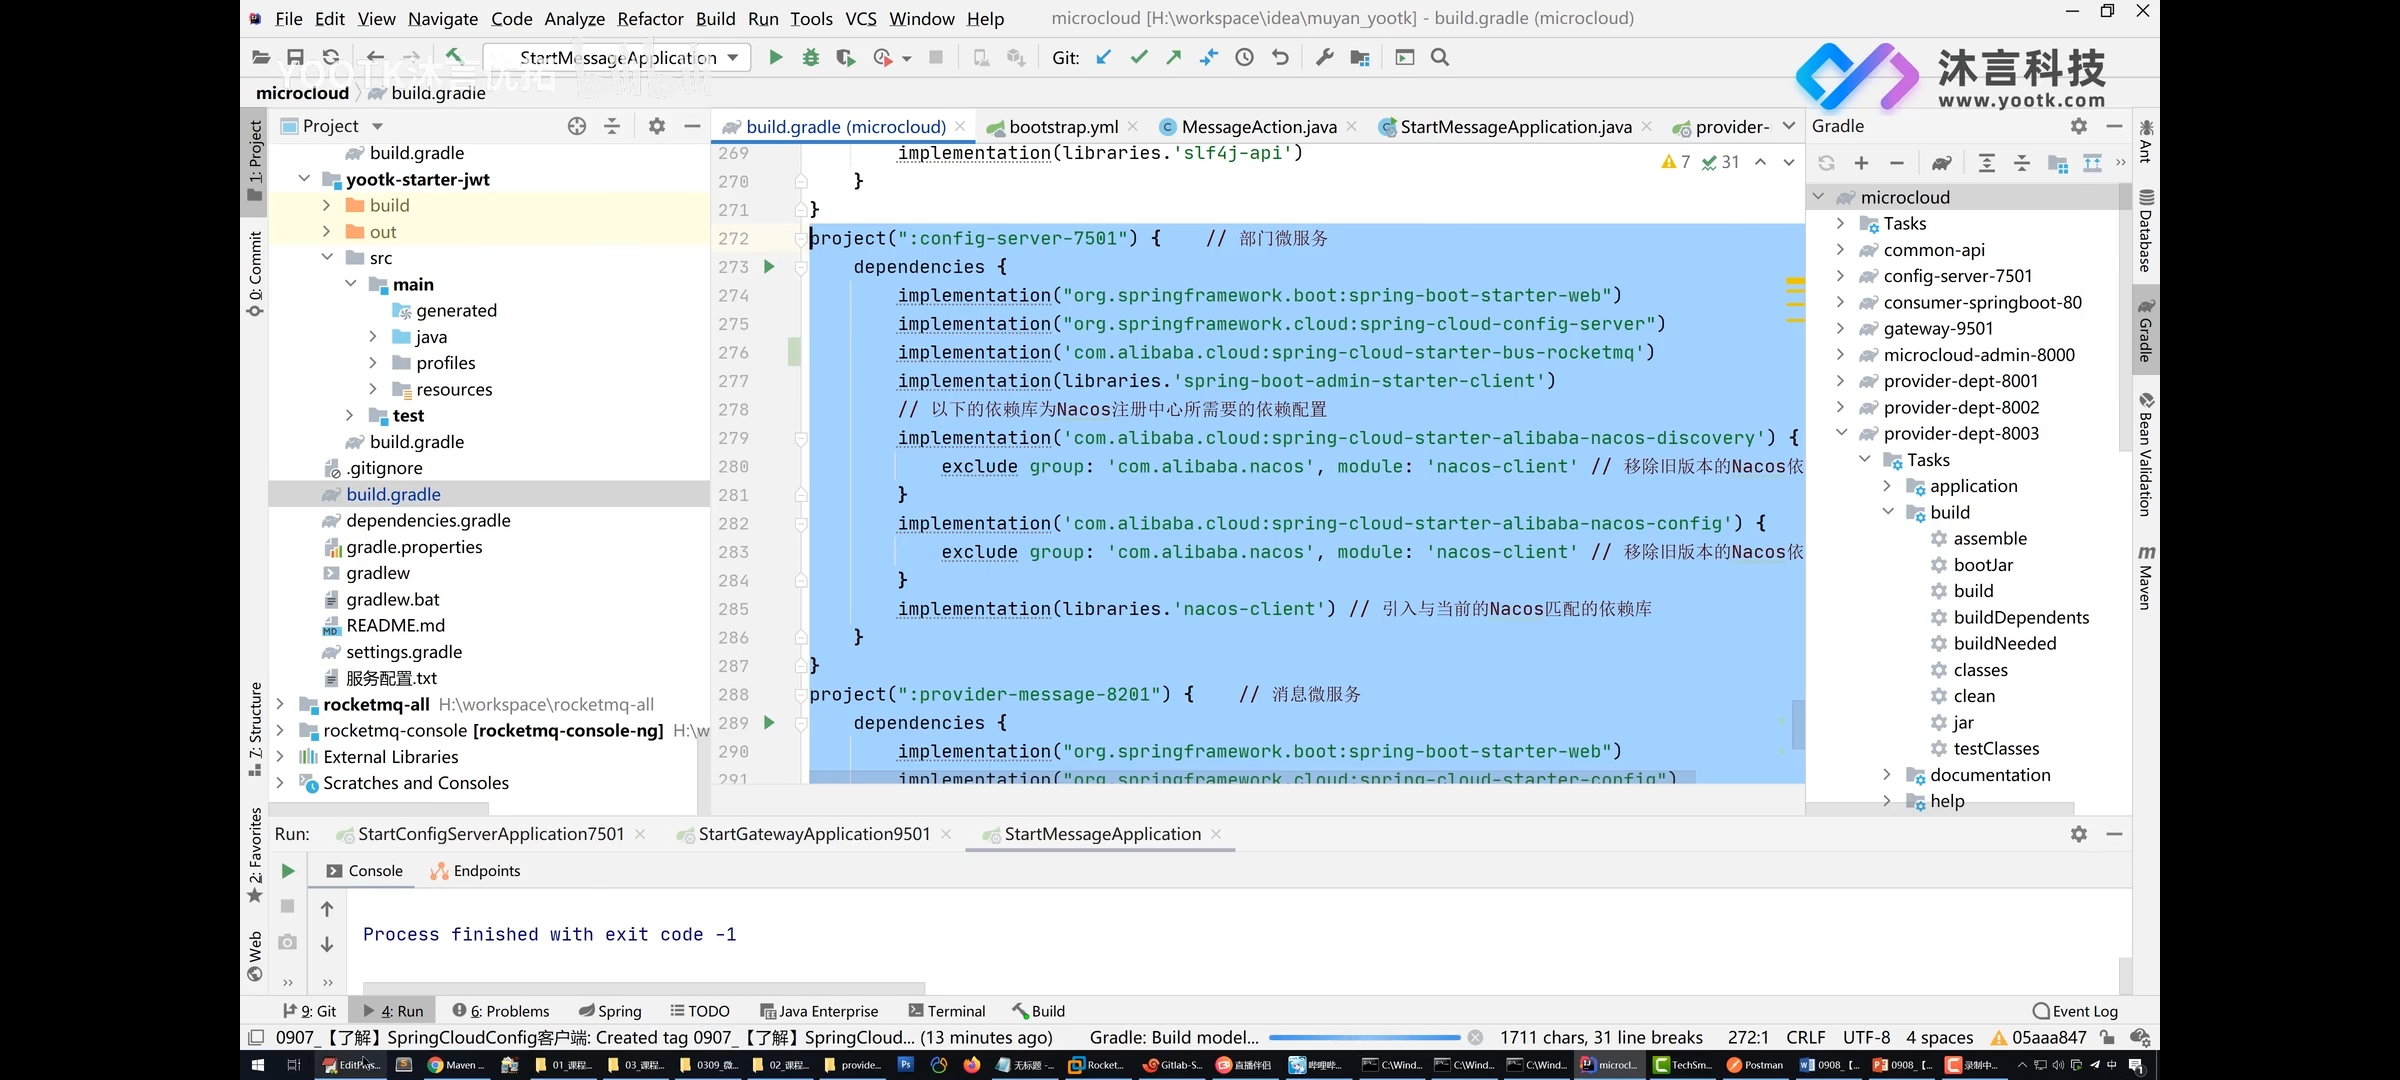Run the bootJar Gradle task

(1983, 565)
